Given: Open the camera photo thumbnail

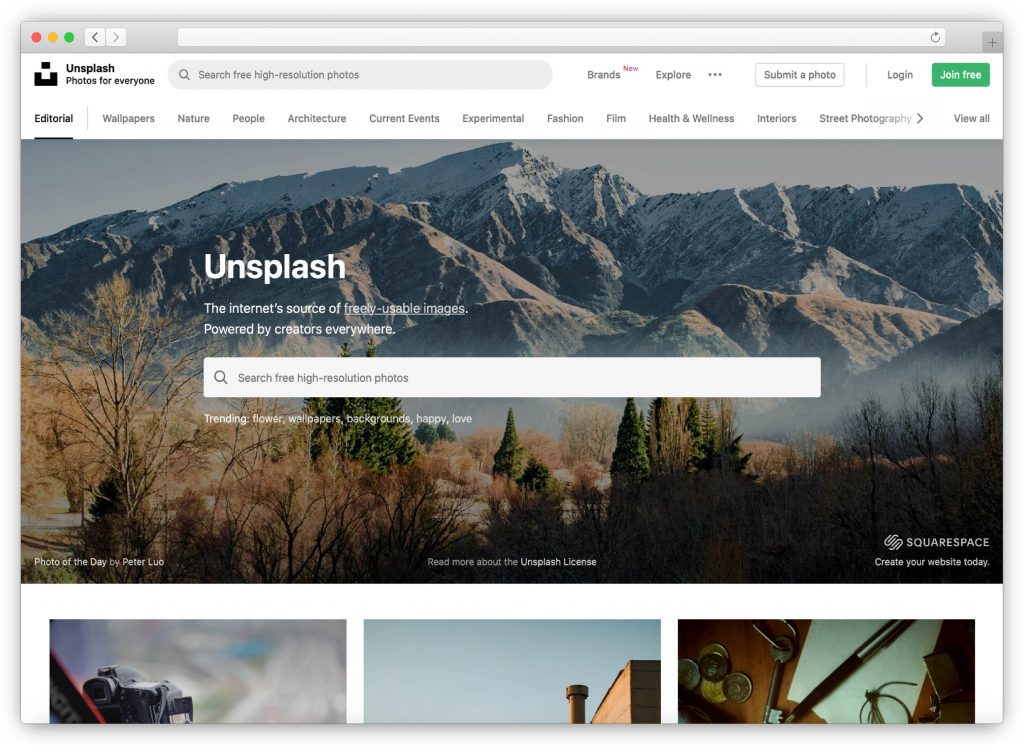Looking at the screenshot, I should 198,671.
